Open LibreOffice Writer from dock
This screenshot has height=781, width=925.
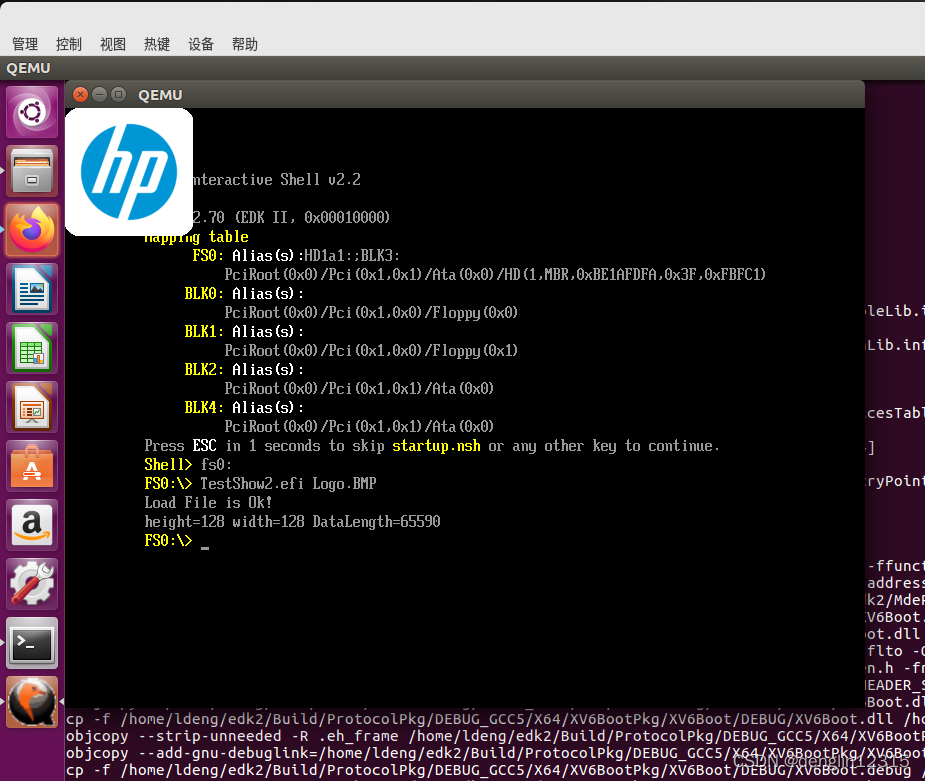(x=32, y=289)
